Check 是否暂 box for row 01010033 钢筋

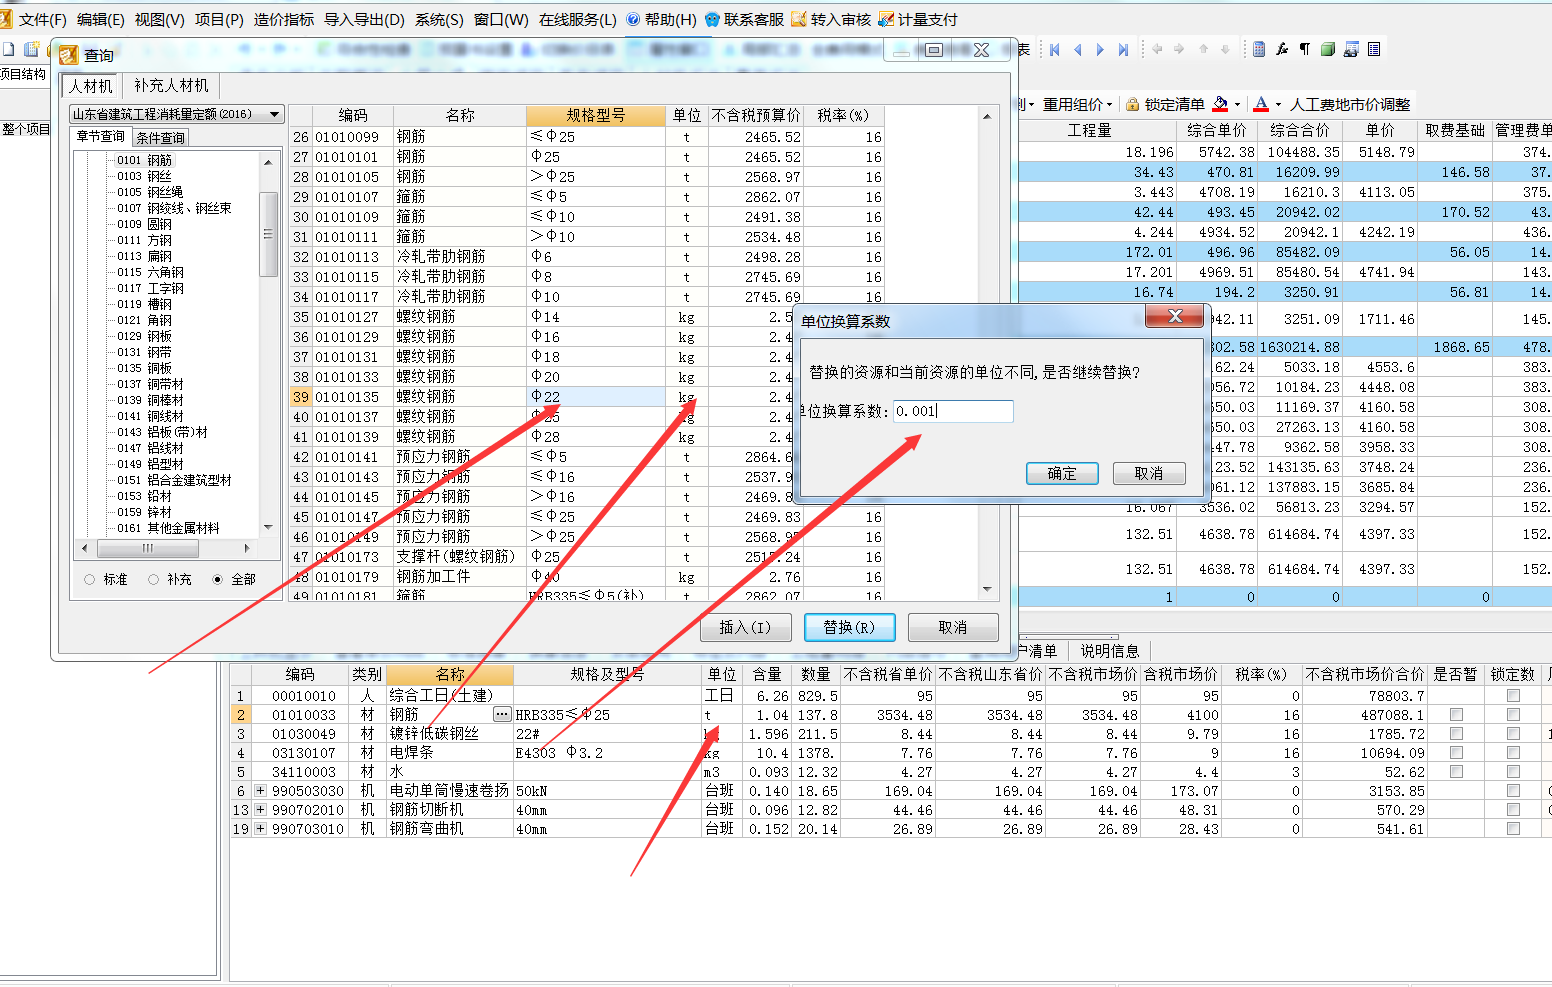tap(1456, 715)
